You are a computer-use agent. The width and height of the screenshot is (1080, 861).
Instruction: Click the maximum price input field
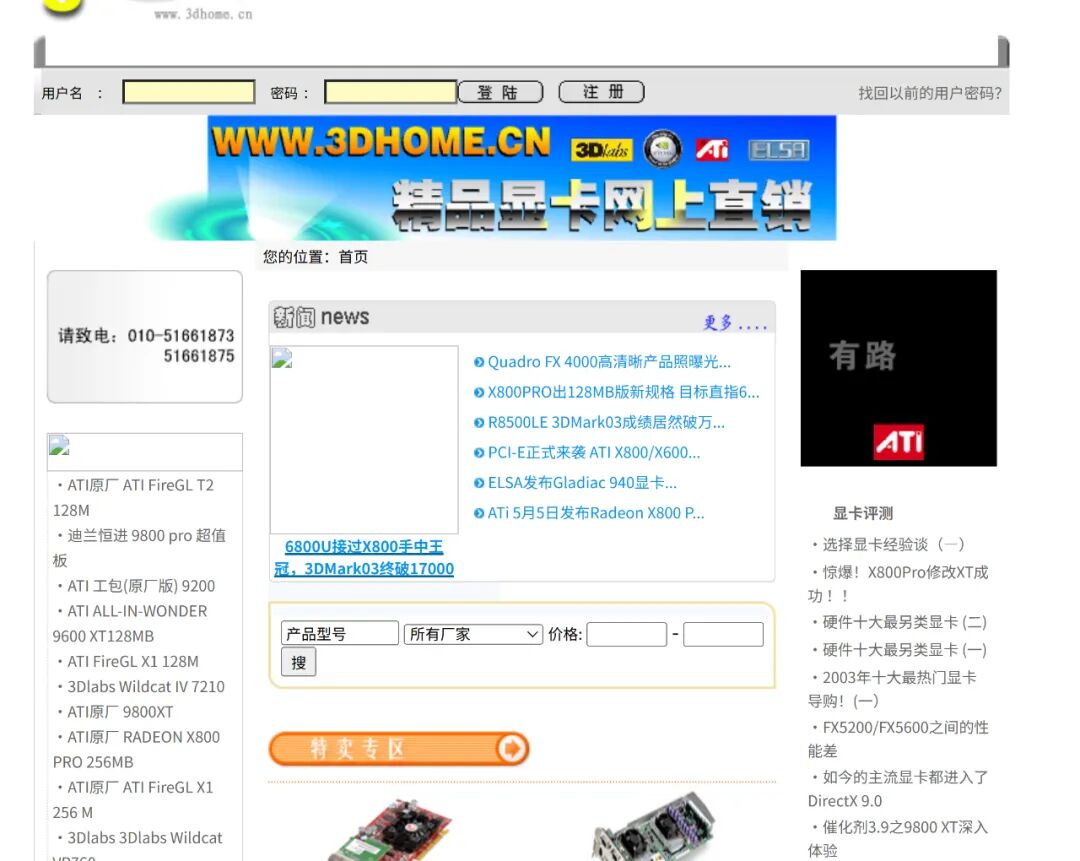coord(723,634)
